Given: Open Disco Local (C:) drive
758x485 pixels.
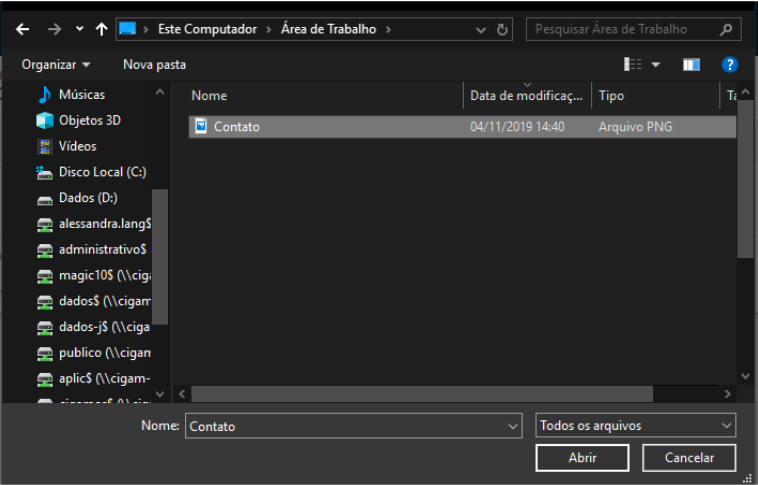Looking at the screenshot, I should (102, 172).
